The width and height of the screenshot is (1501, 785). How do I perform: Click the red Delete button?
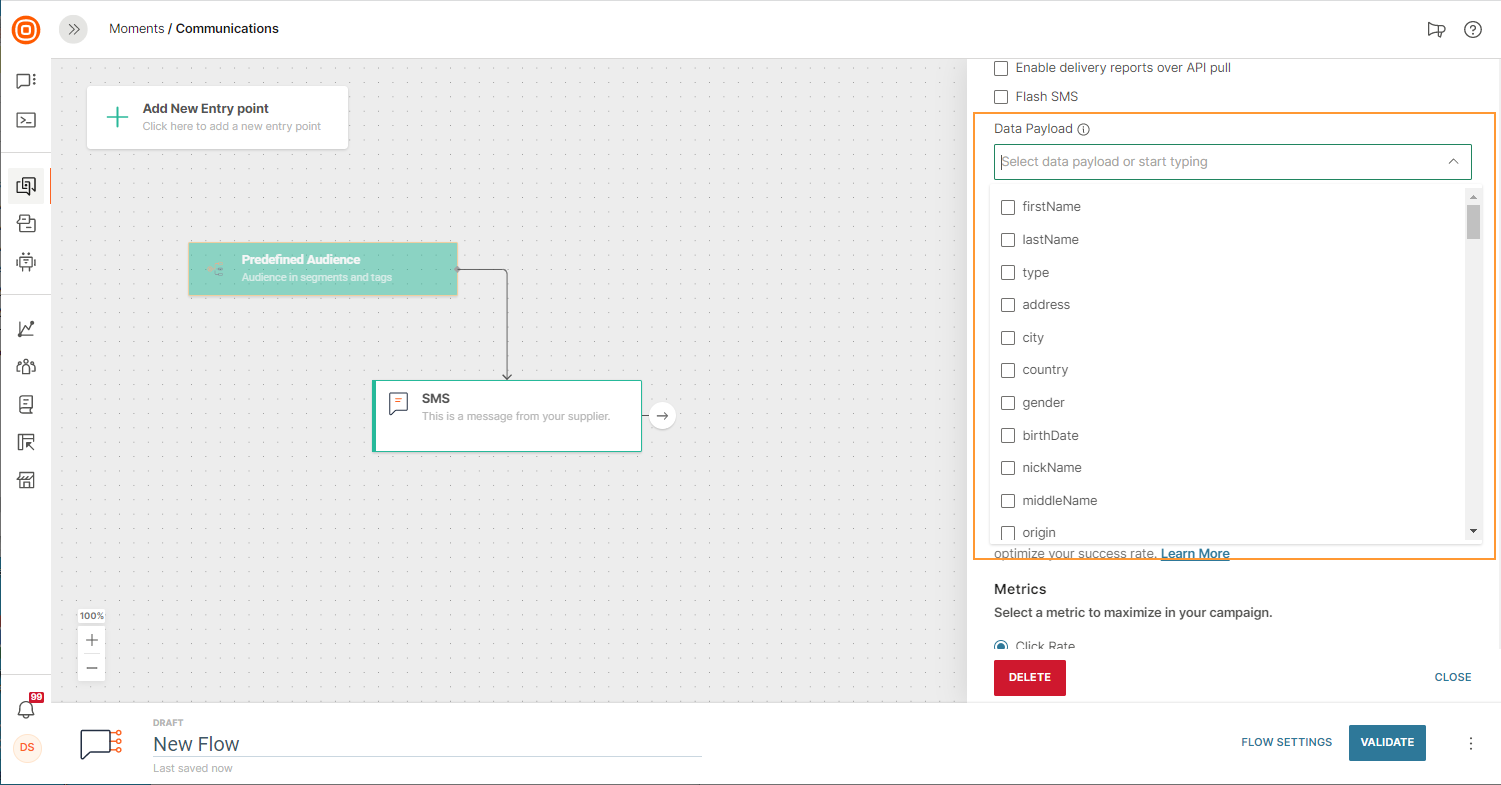[x=1029, y=677]
